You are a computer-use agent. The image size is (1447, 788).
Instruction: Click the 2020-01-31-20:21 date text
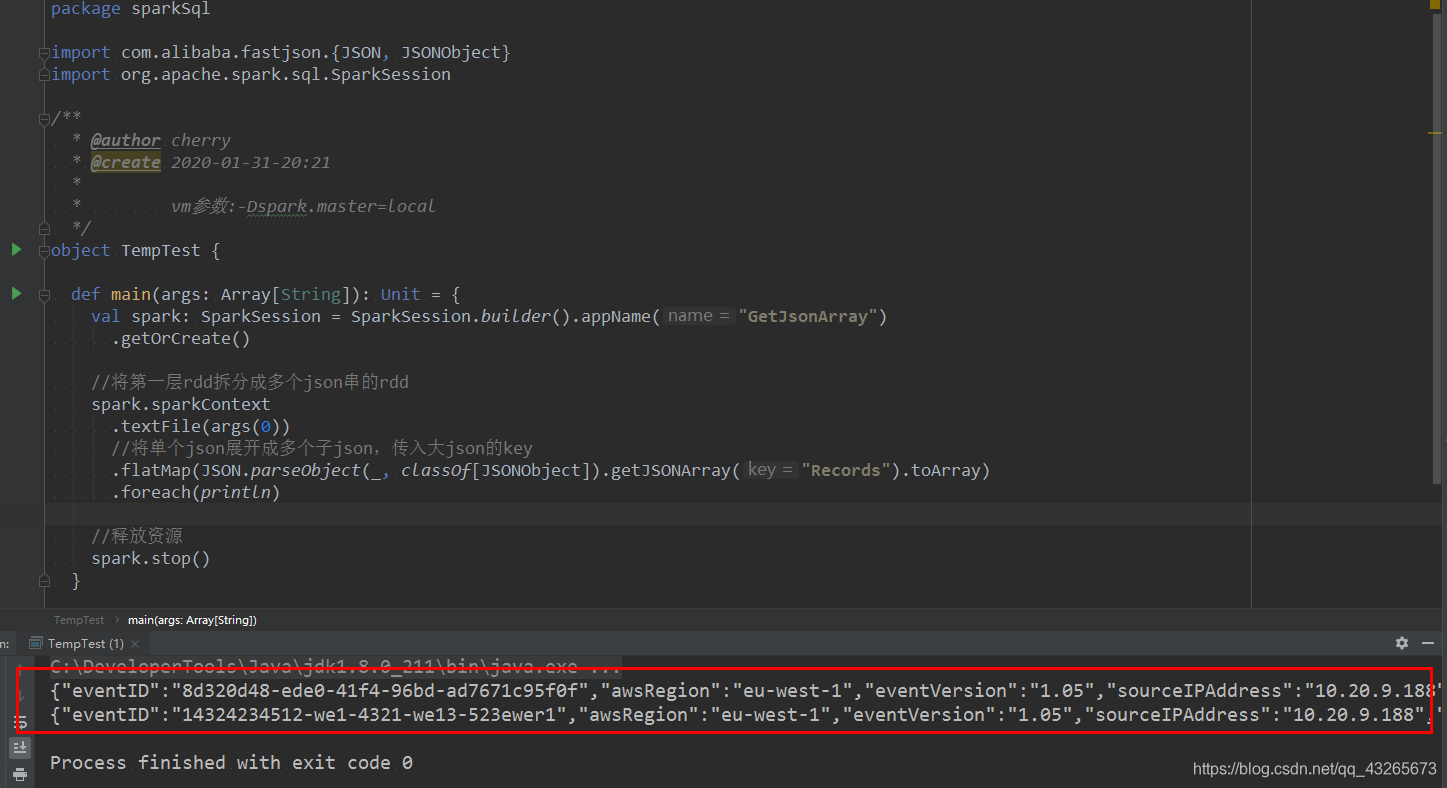pos(251,162)
